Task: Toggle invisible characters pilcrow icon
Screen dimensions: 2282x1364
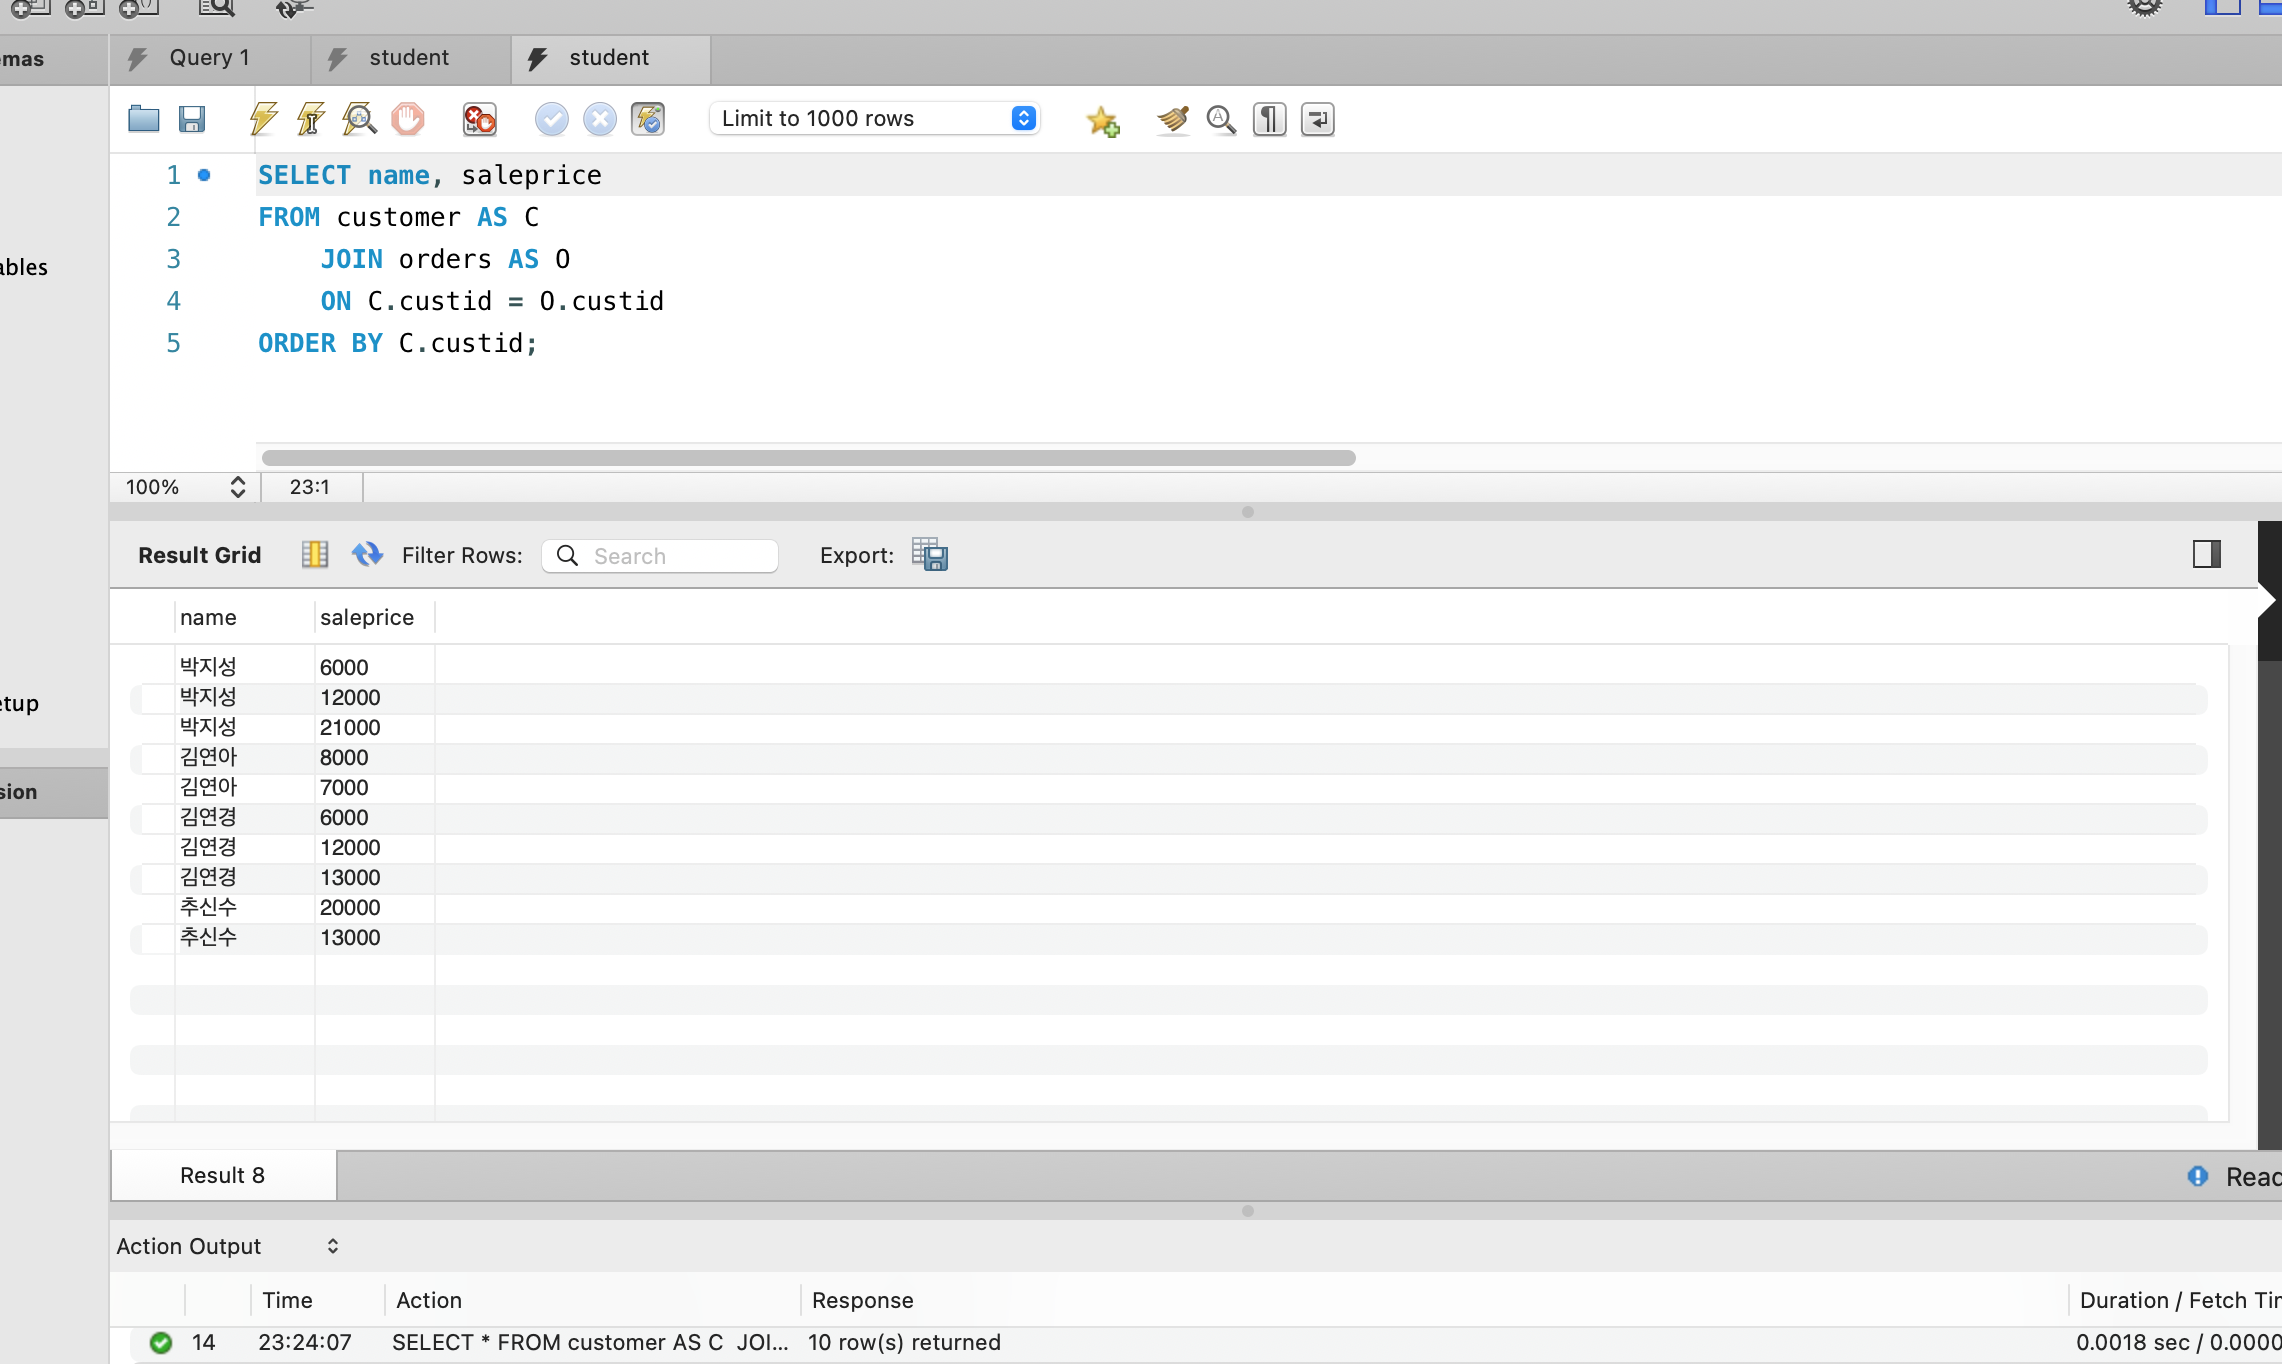Action: coord(1270,119)
